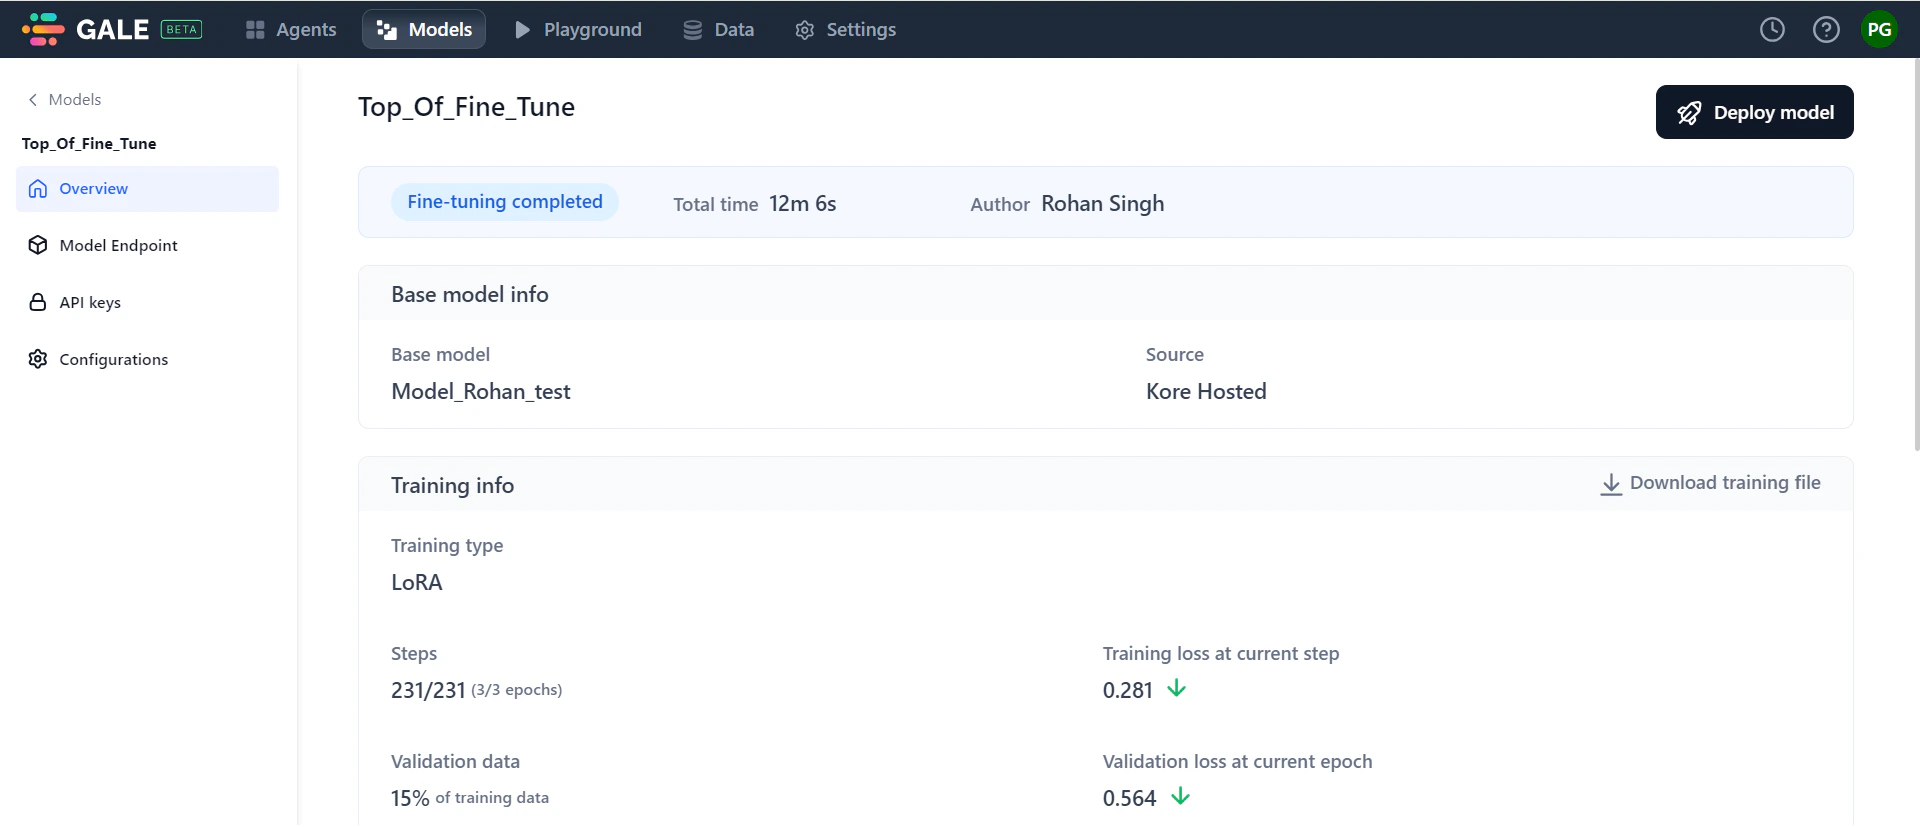
Task: Select Overview in the sidebar
Action: coord(147,188)
